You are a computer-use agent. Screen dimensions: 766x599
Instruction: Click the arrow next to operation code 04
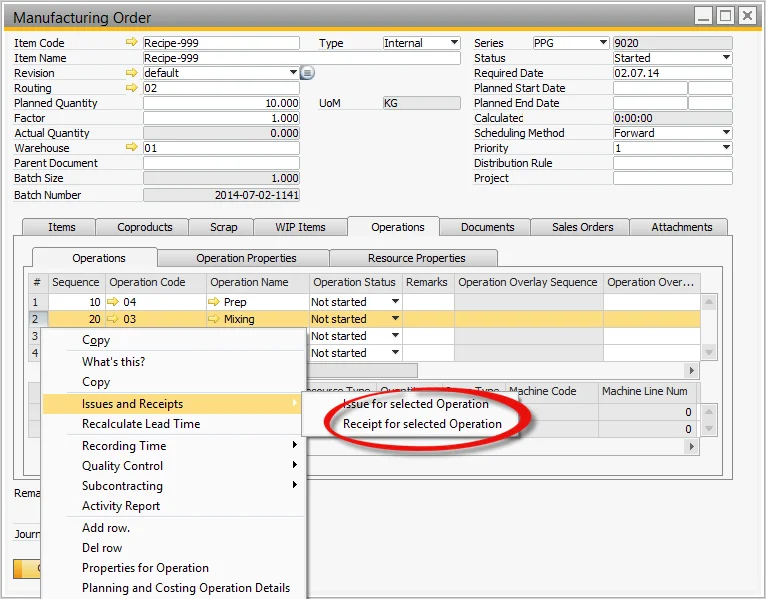114,302
